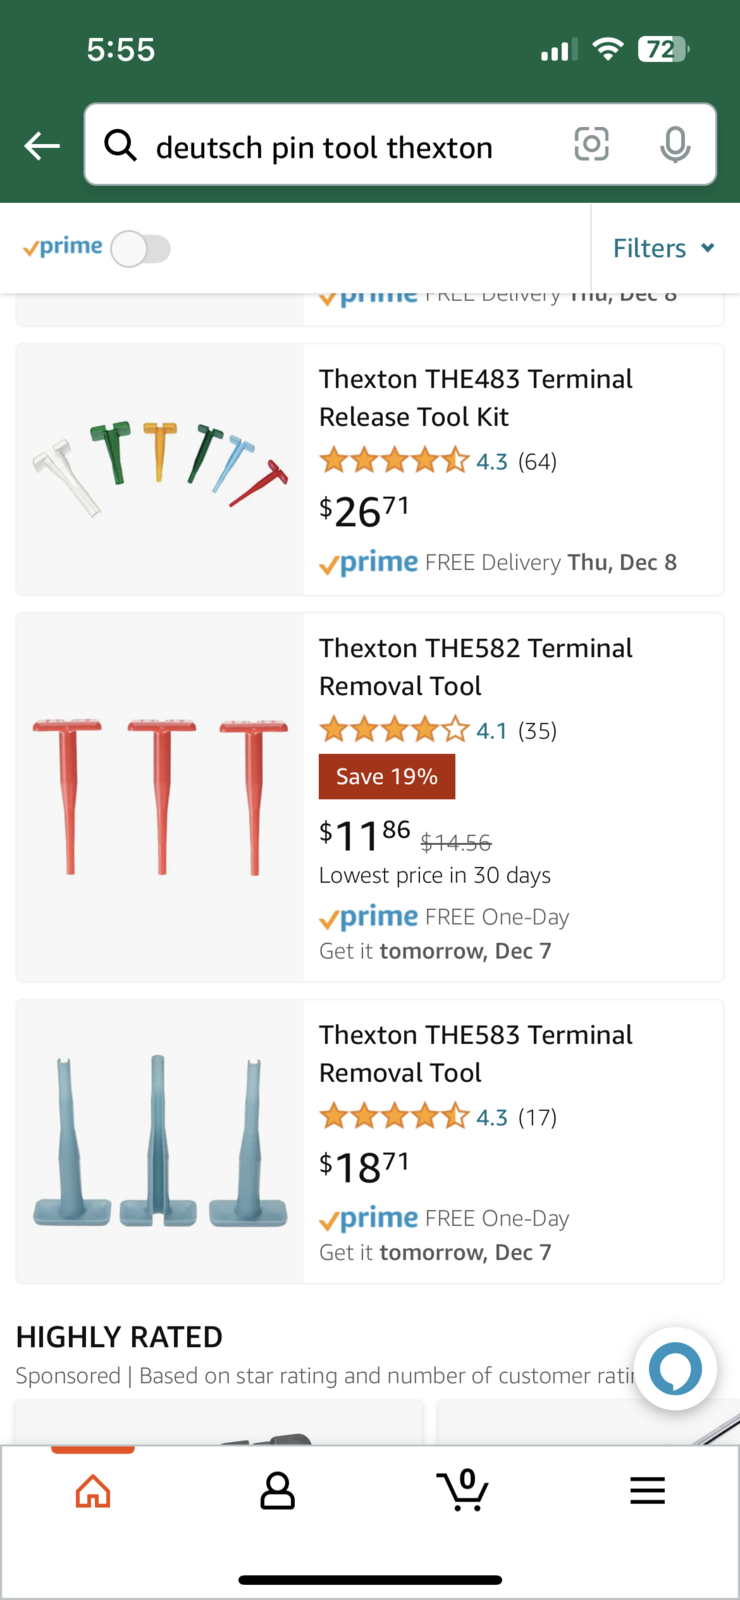
Task: Open Thexton THE483 Terminal Release Tool Kit
Action: click(x=475, y=397)
